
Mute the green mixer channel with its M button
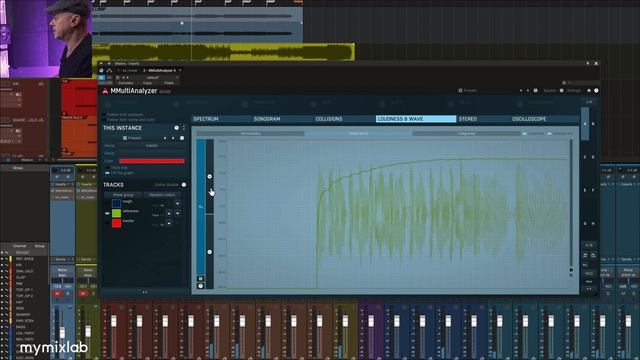point(83,293)
